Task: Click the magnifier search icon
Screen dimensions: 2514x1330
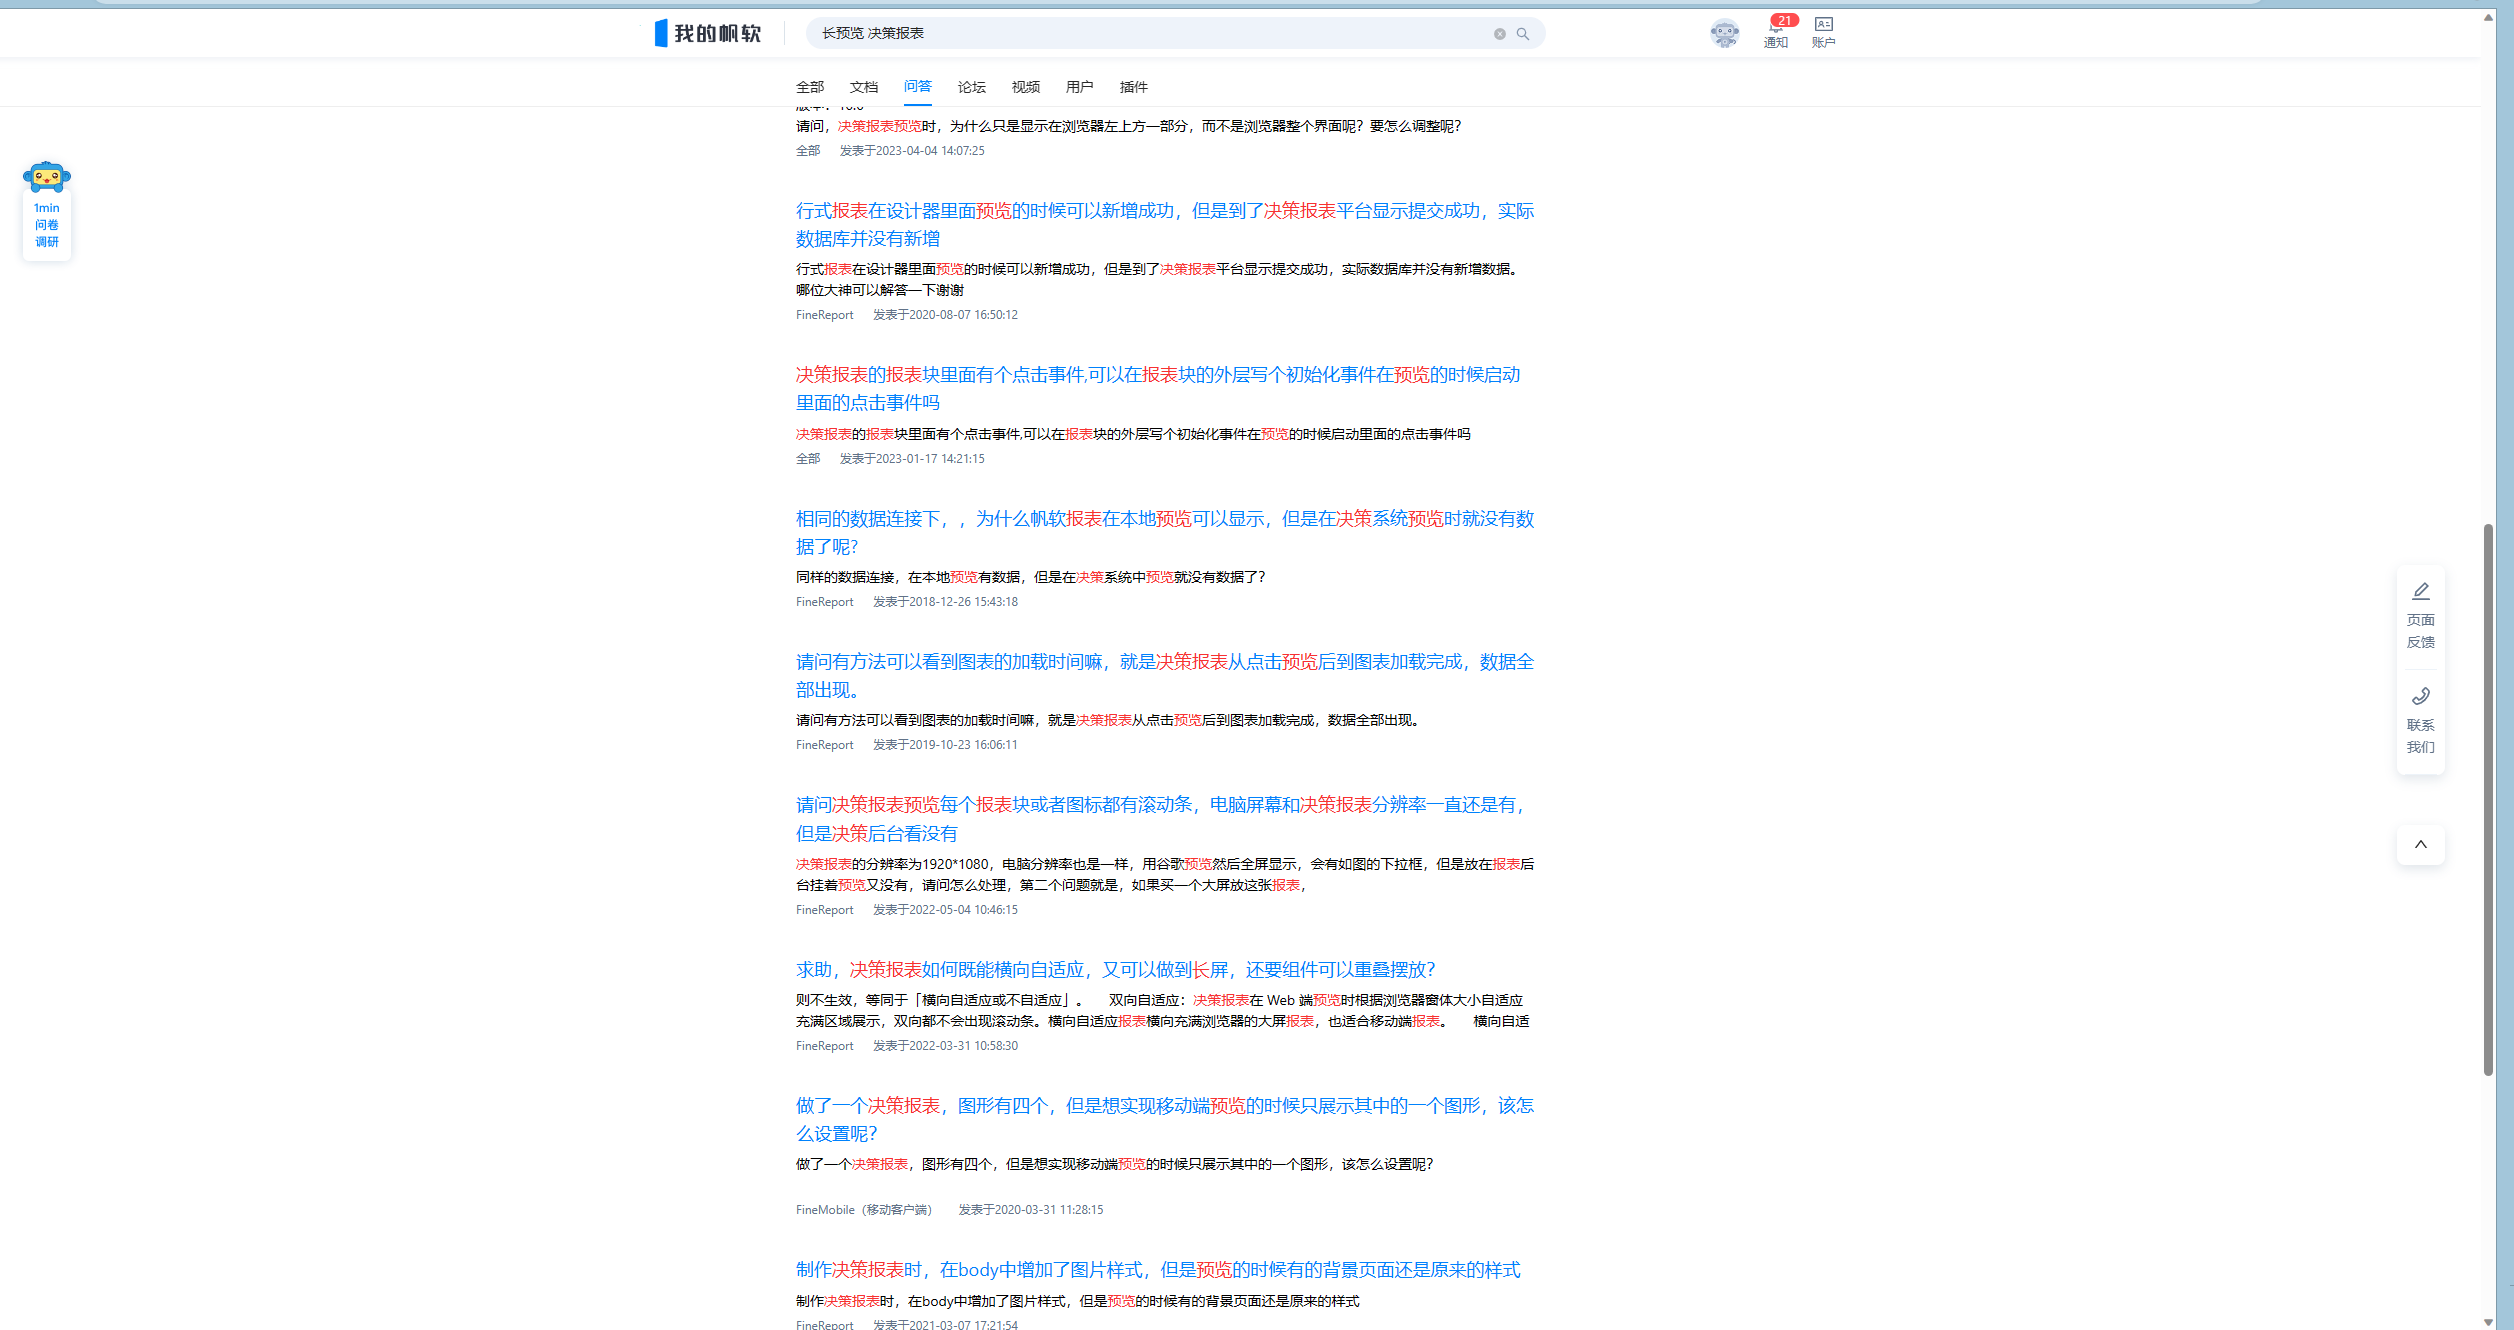Action: pos(1523,34)
